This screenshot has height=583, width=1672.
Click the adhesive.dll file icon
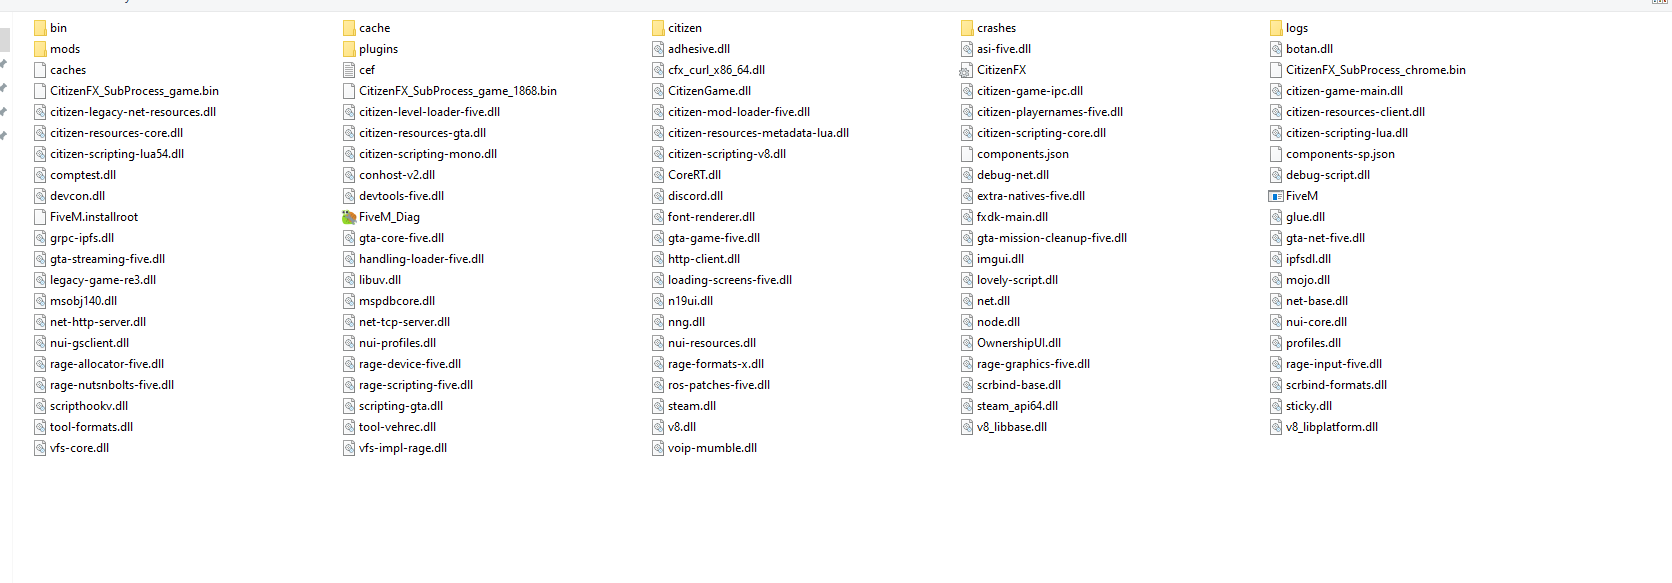658,49
